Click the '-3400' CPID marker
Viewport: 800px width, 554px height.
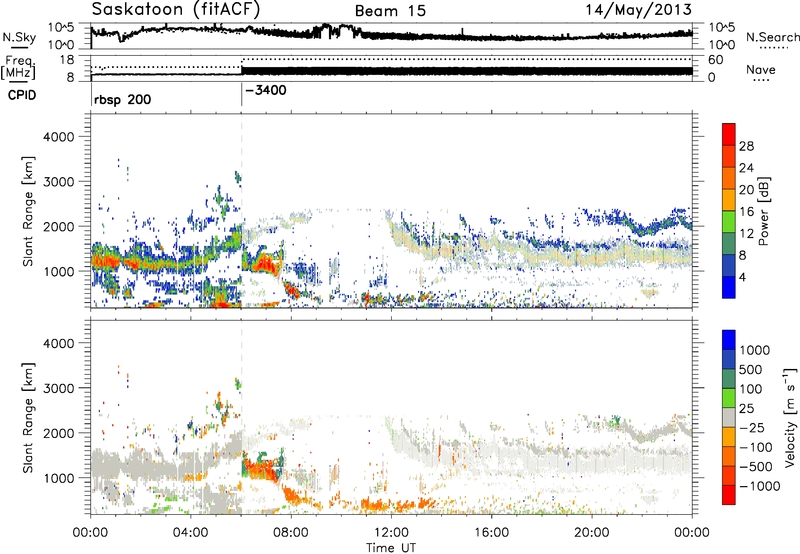[x=266, y=90]
